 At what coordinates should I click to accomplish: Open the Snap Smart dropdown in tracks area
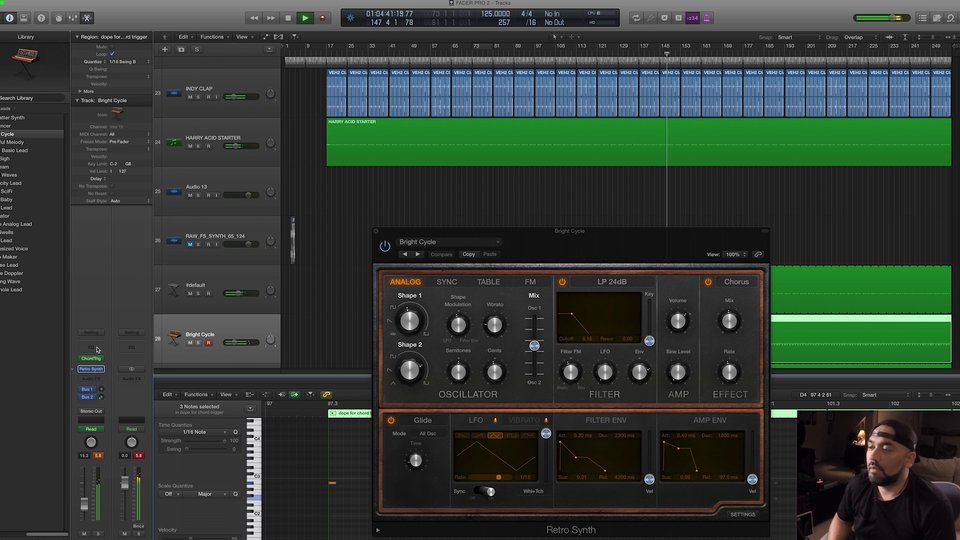point(798,37)
